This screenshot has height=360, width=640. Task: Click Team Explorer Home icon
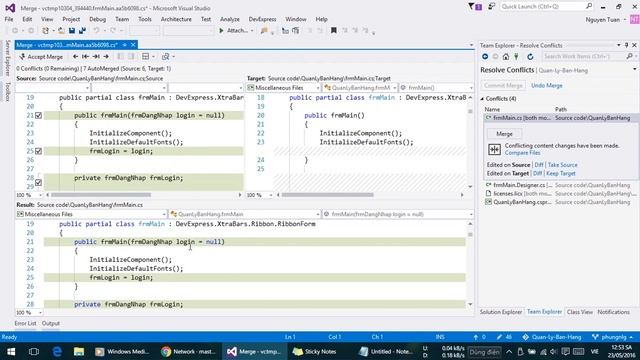coord(506,57)
